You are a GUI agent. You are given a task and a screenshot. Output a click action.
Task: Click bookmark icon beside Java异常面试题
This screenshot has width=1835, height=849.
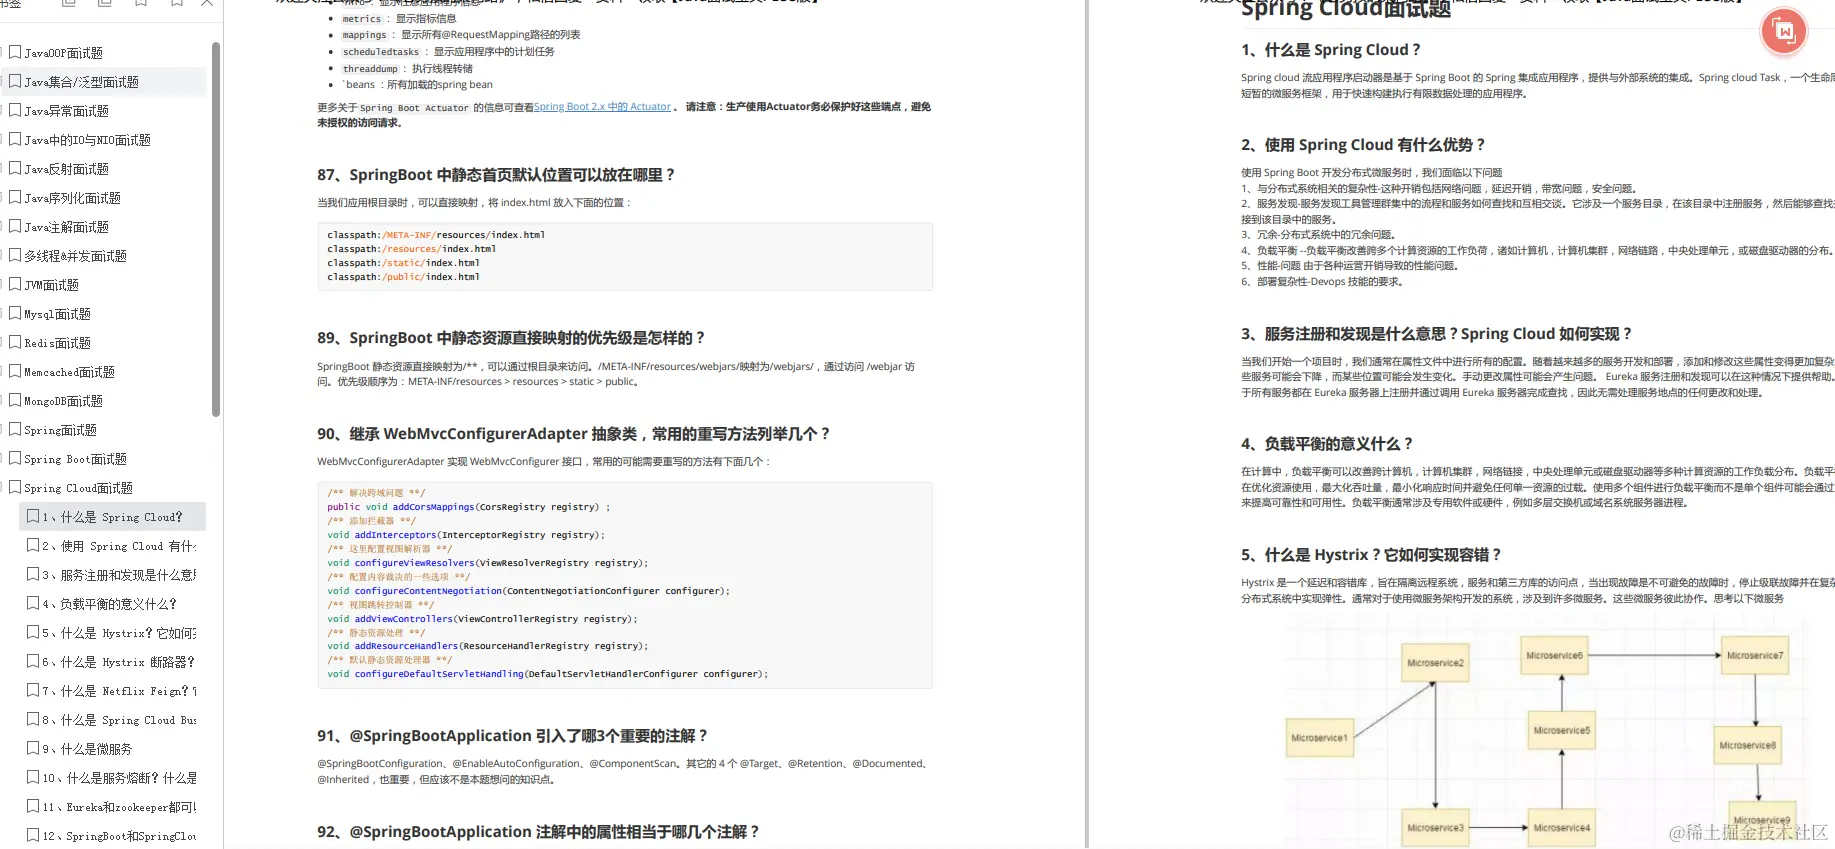(x=15, y=110)
